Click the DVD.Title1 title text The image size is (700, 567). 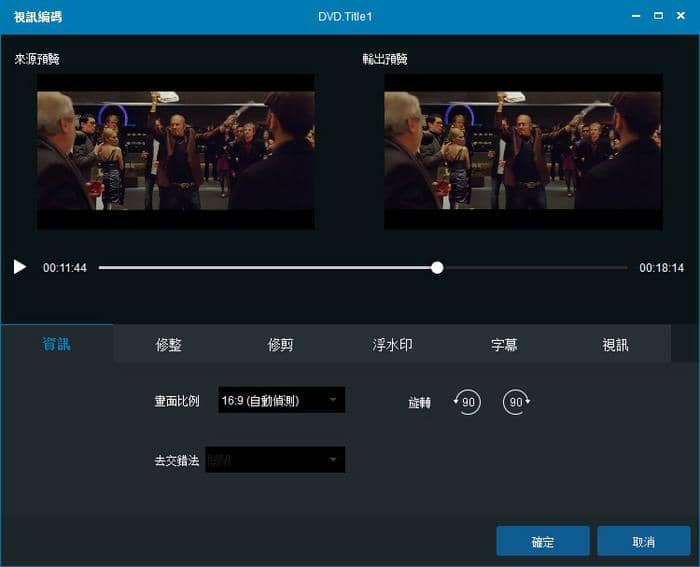[345, 17]
